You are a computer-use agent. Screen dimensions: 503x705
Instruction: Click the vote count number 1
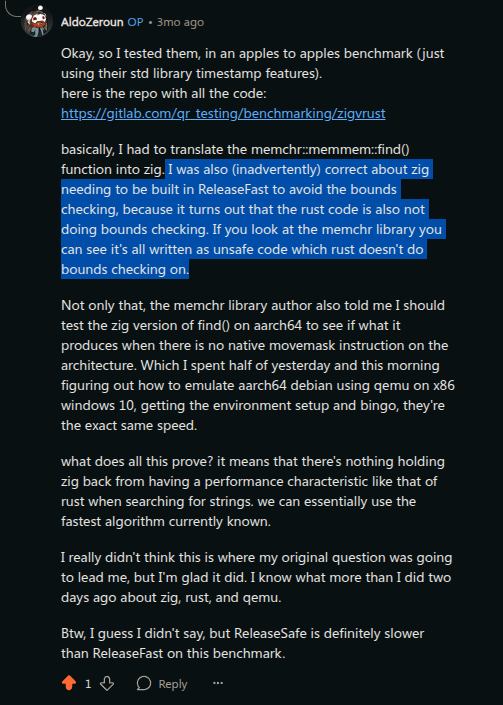coord(88,684)
